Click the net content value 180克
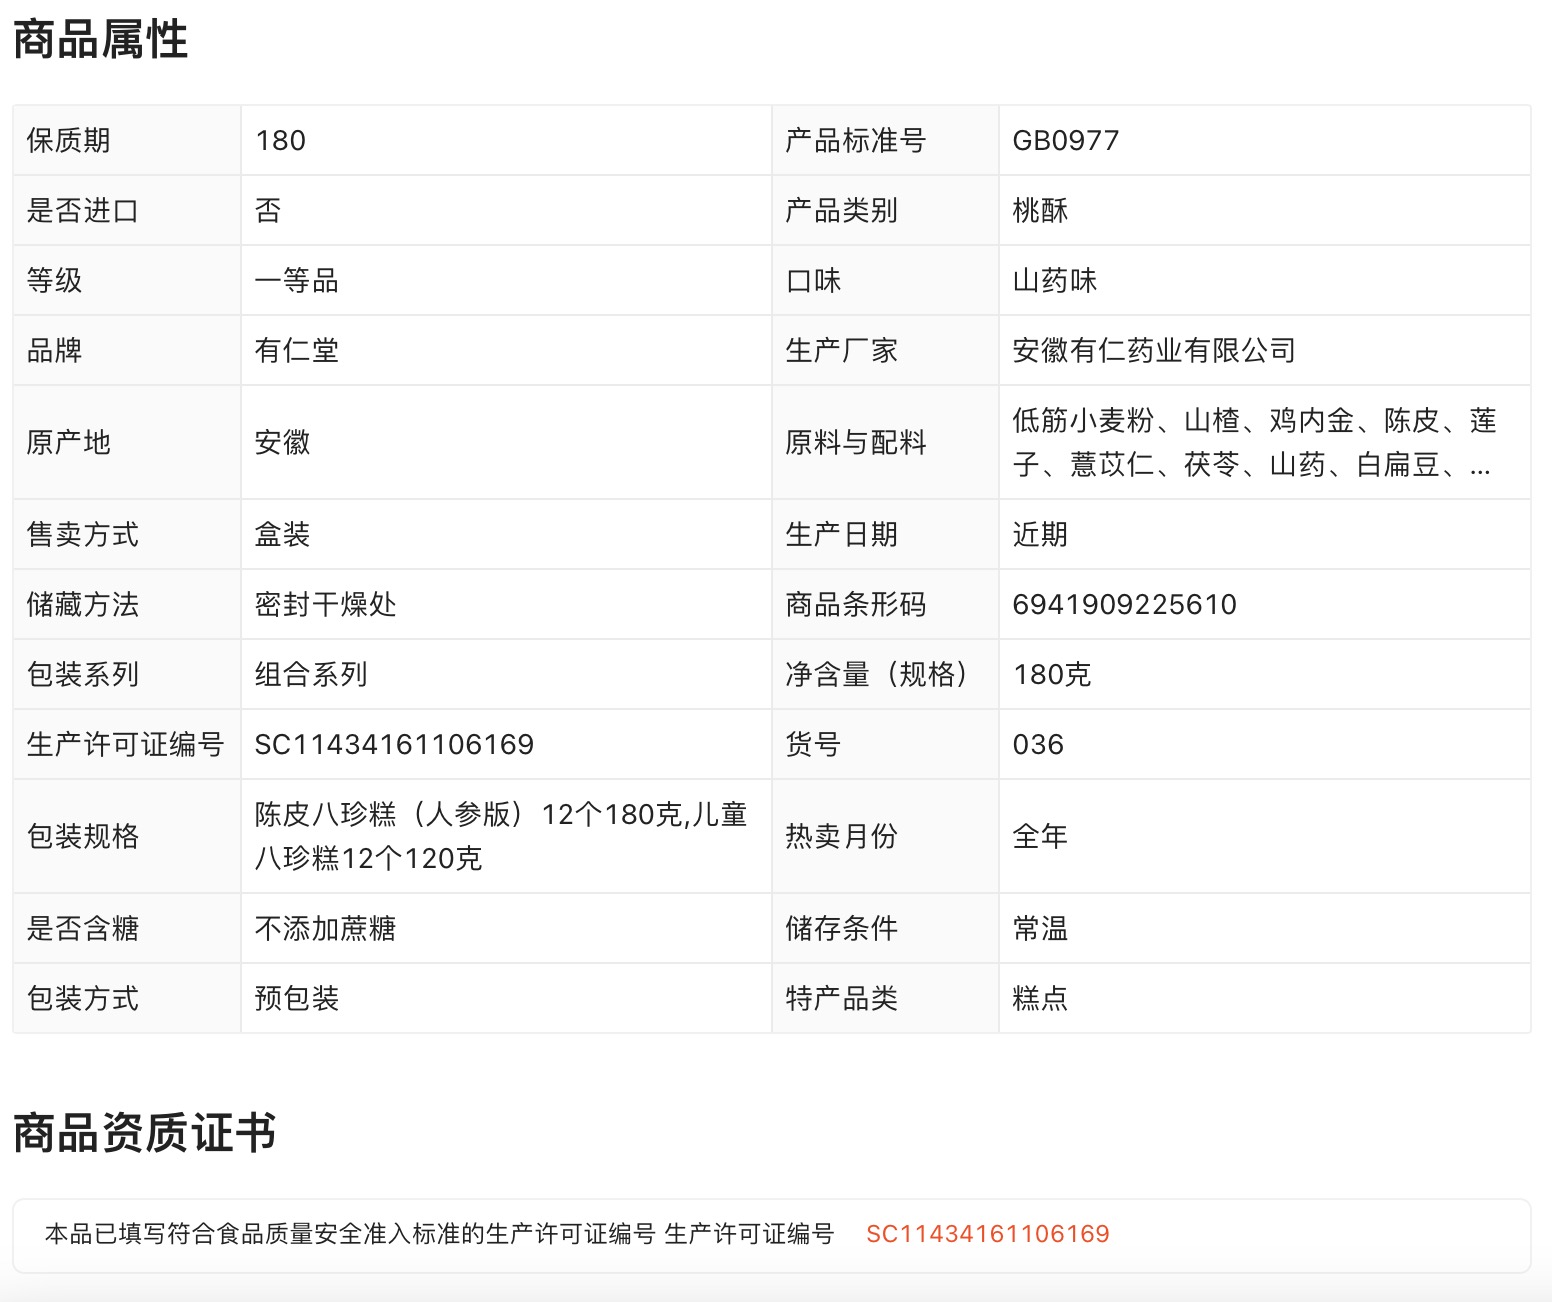This screenshot has width=1552, height=1302. [x=1051, y=674]
